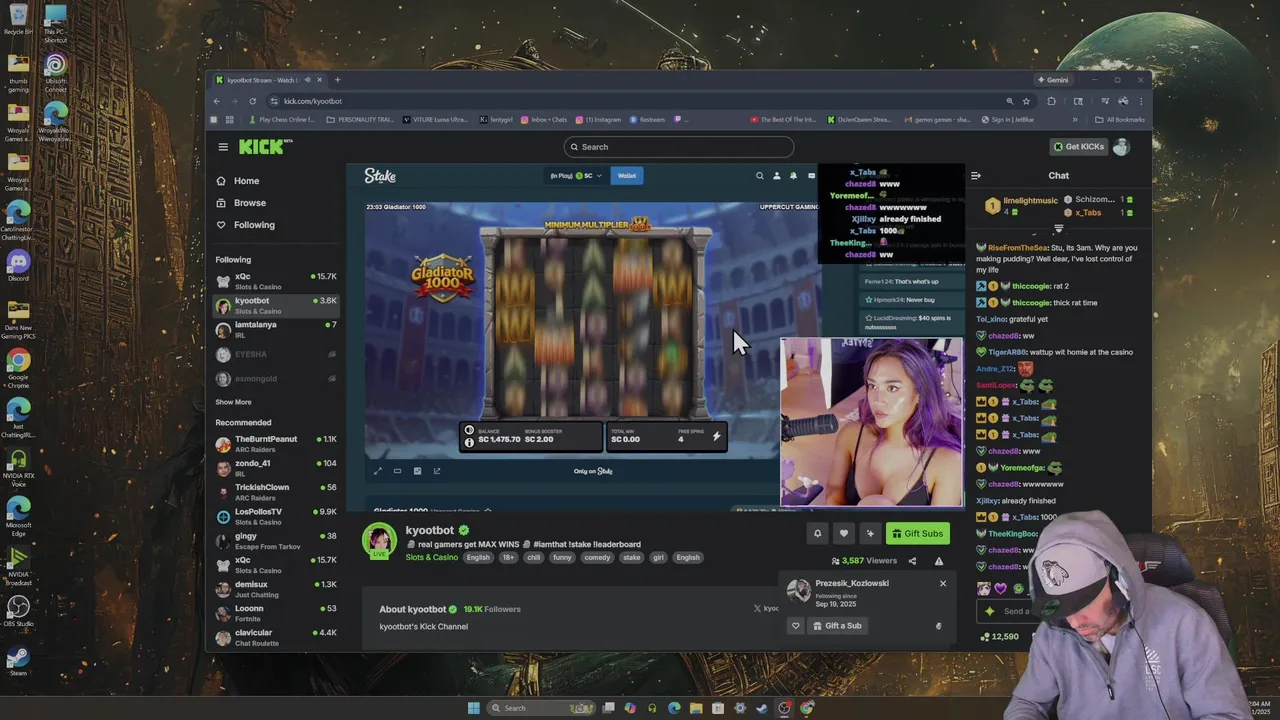This screenshot has height=720, width=1280.
Task: Toggle notification bell for kyootbot
Action: (817, 533)
